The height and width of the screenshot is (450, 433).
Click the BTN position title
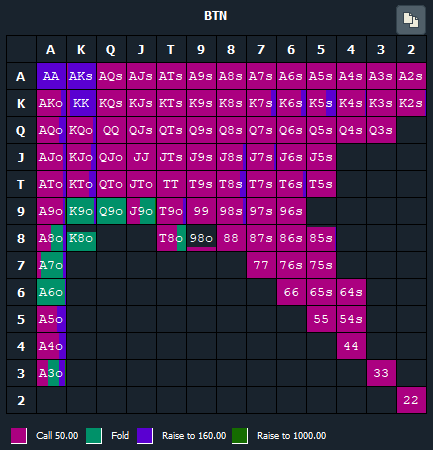[x=216, y=16]
